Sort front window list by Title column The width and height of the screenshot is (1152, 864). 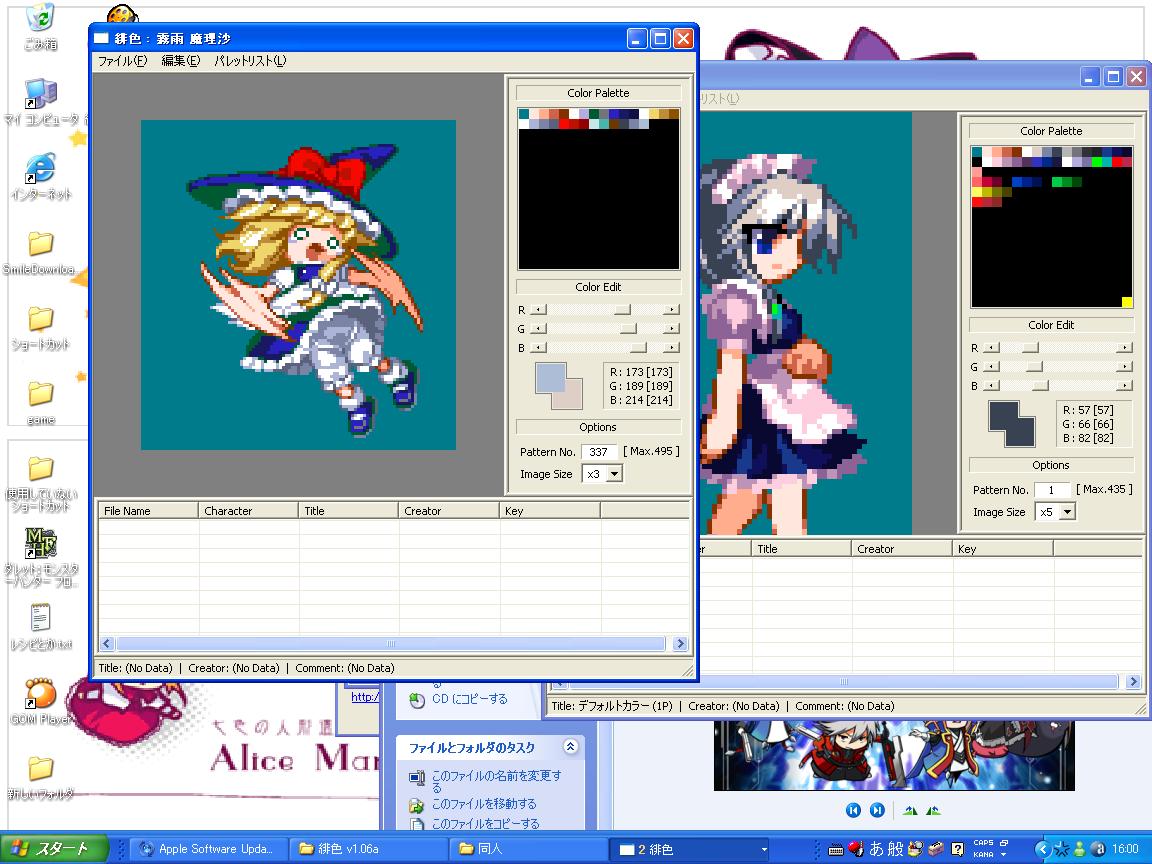point(348,511)
